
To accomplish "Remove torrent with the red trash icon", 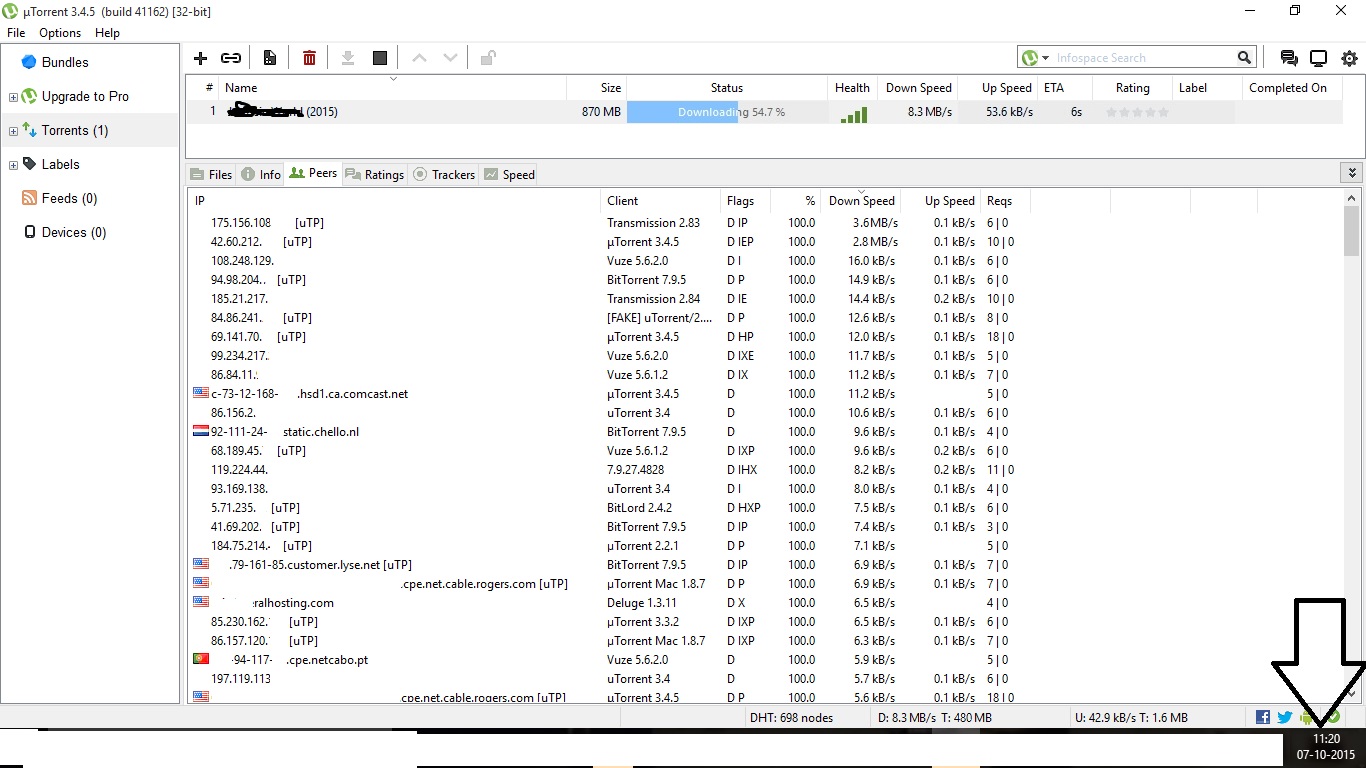I will 309,58.
